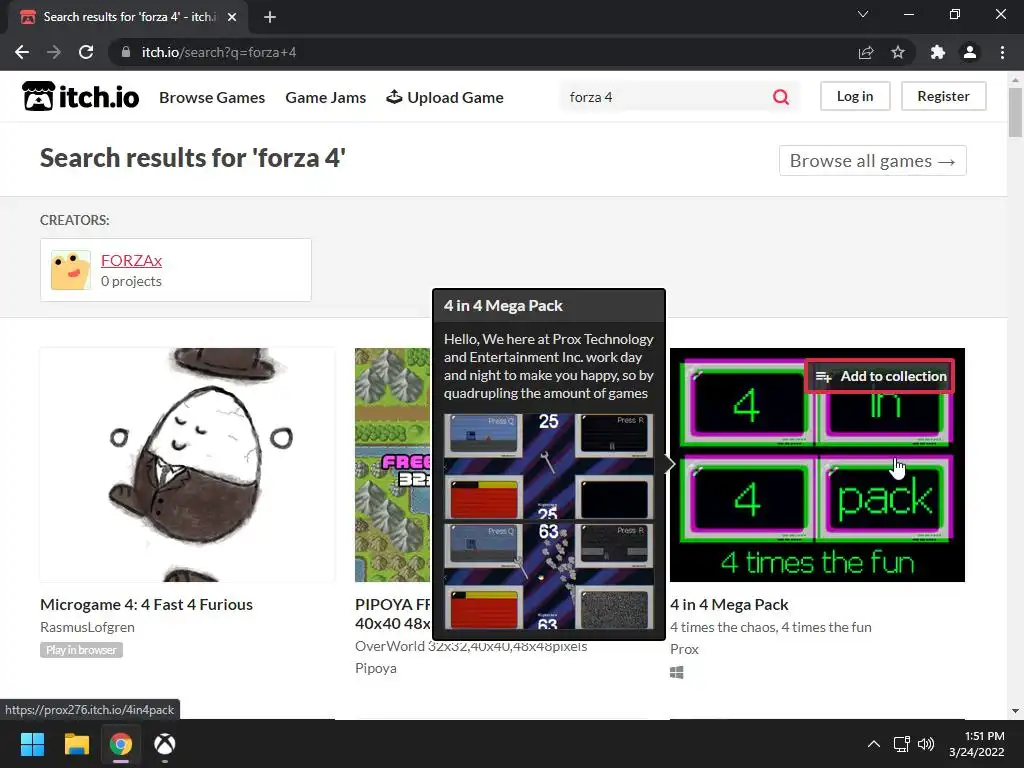The width and height of the screenshot is (1024, 768).
Task: Close the 'Search results for forza 4' tab
Action: [232, 17]
